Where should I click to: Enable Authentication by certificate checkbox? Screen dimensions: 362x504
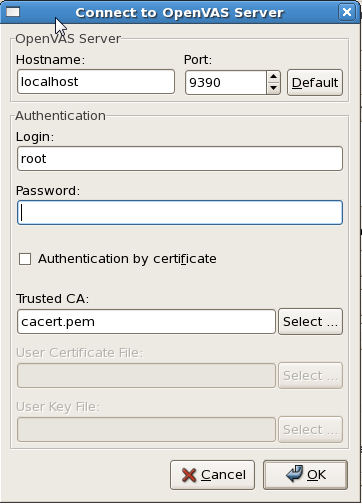25,259
